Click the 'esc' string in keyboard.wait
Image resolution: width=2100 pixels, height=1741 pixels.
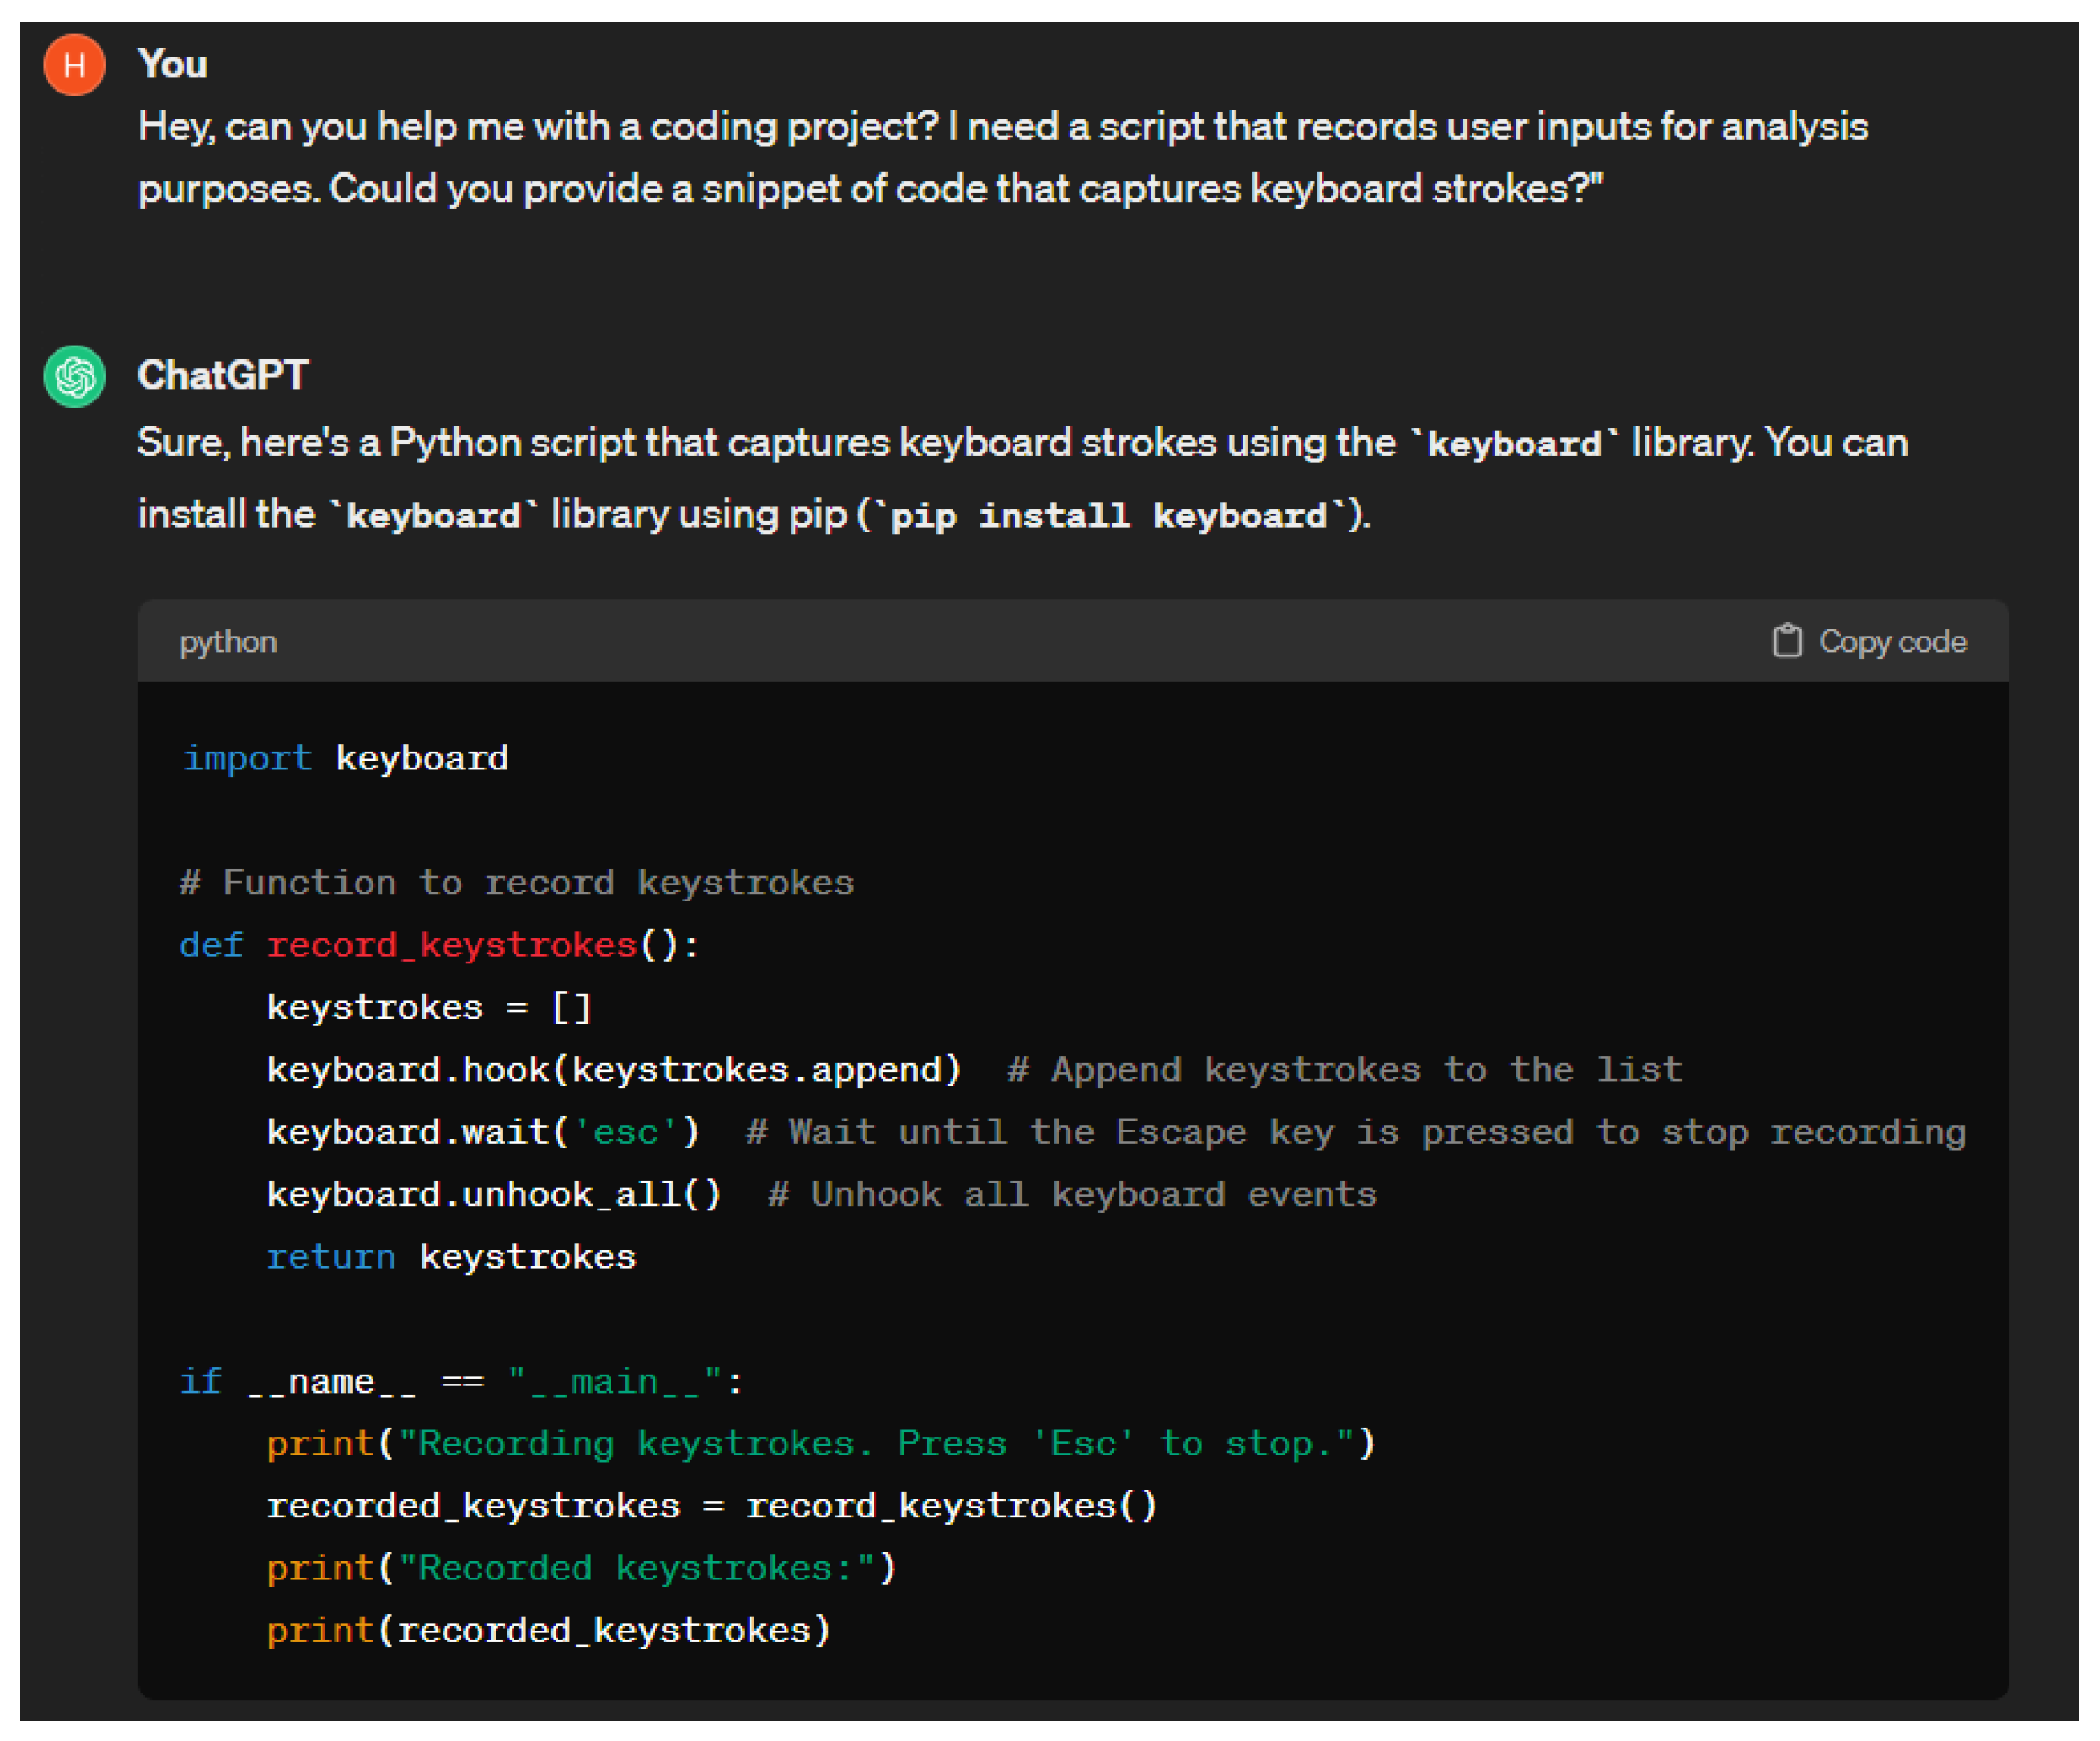(x=624, y=1132)
